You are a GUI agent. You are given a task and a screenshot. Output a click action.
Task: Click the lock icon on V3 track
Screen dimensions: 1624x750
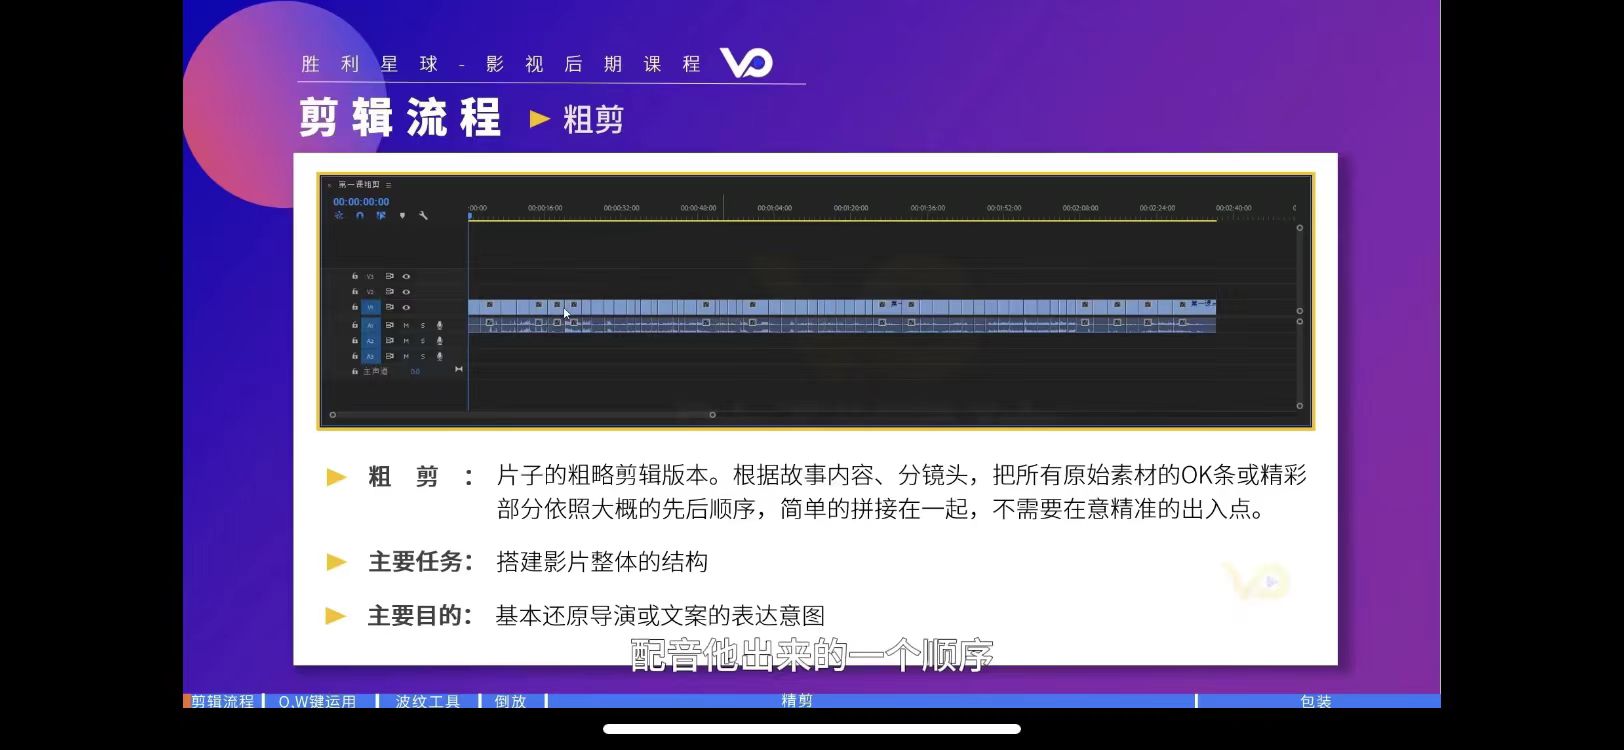click(x=354, y=276)
